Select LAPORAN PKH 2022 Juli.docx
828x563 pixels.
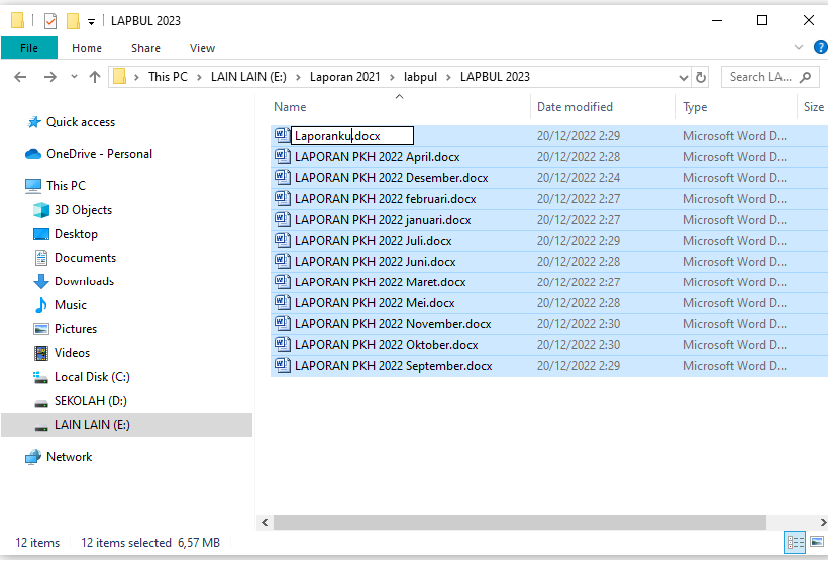click(373, 241)
